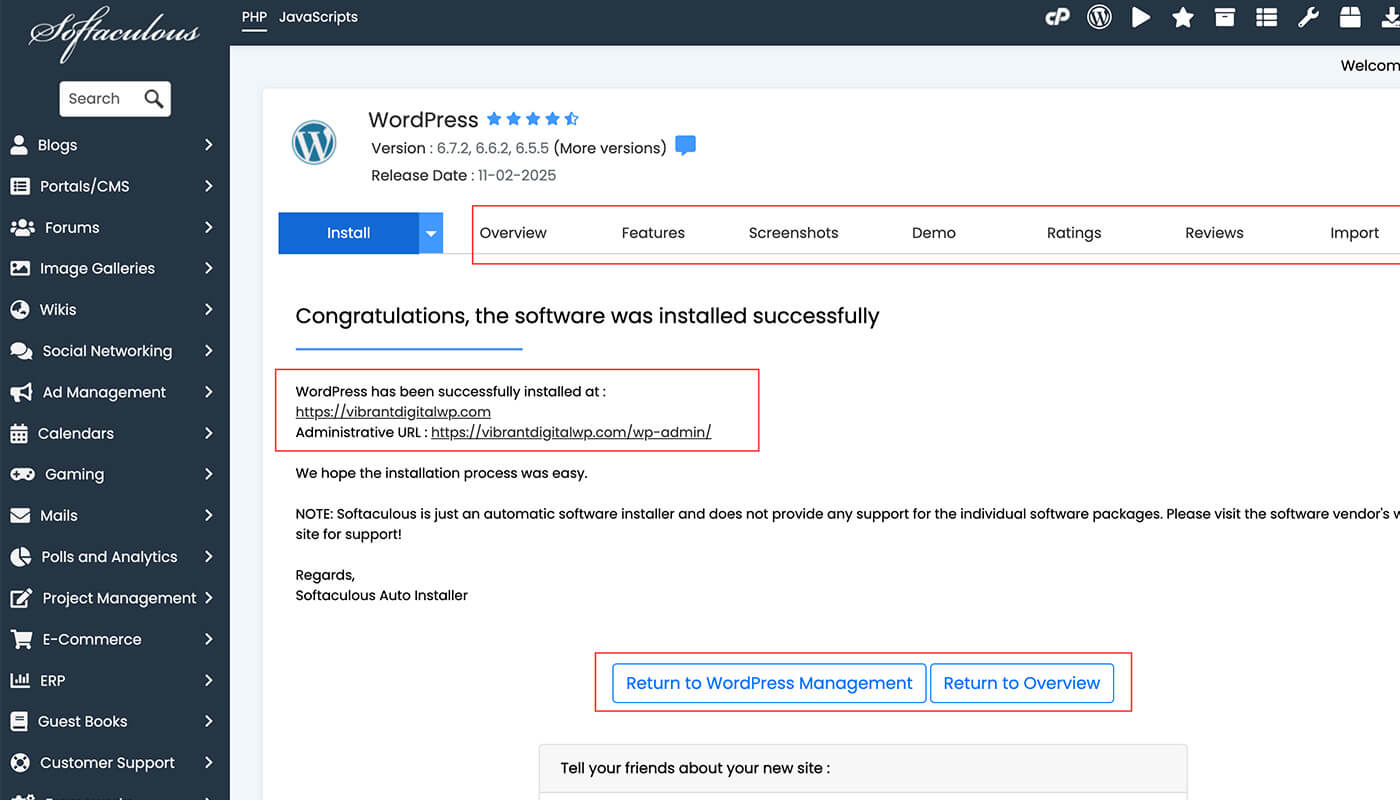
Task: Click the Social Networking chat bubbles icon
Action: (x=21, y=351)
